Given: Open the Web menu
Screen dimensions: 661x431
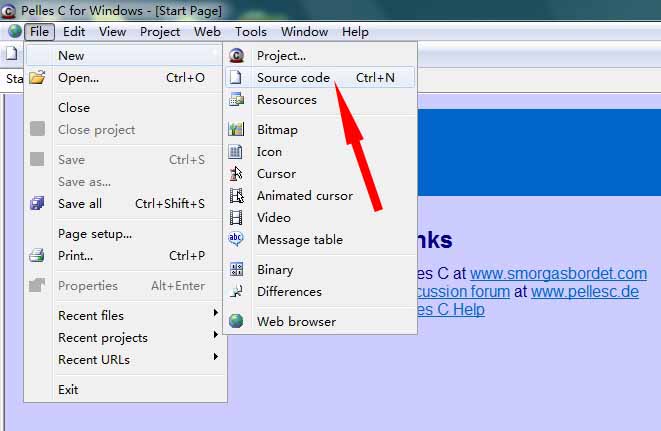Looking at the screenshot, I should click(207, 32).
